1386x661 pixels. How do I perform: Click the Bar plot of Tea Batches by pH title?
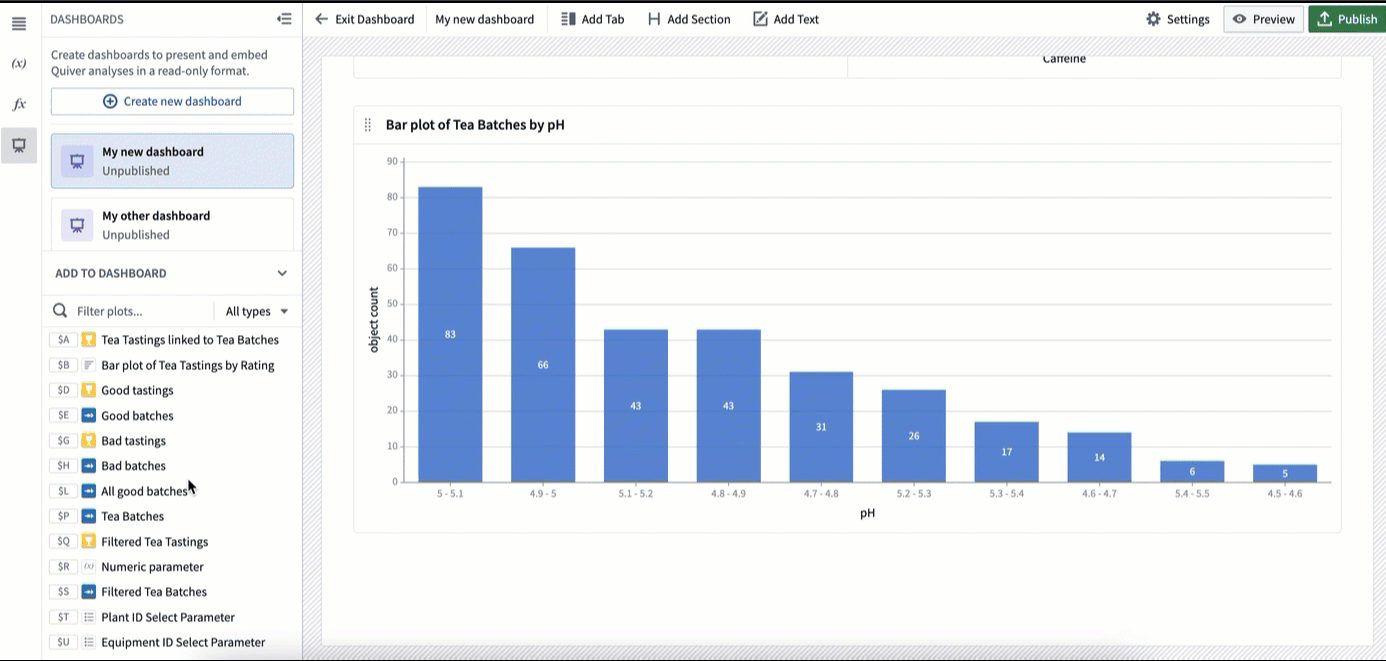[x=475, y=125]
